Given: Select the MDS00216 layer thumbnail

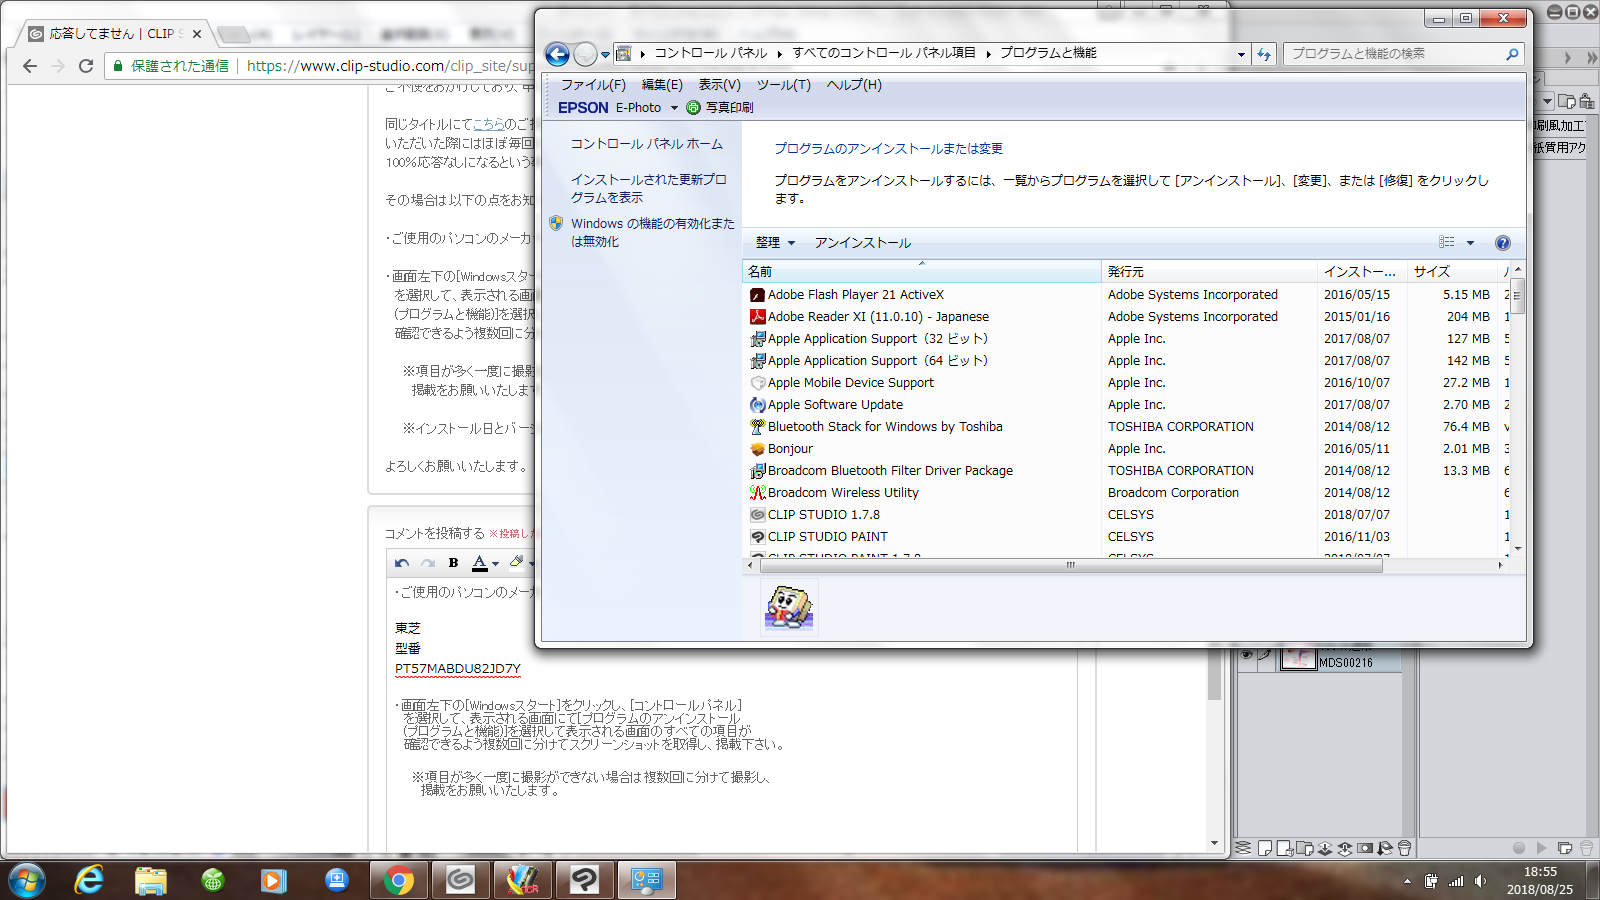Looking at the screenshot, I should [x=1299, y=657].
